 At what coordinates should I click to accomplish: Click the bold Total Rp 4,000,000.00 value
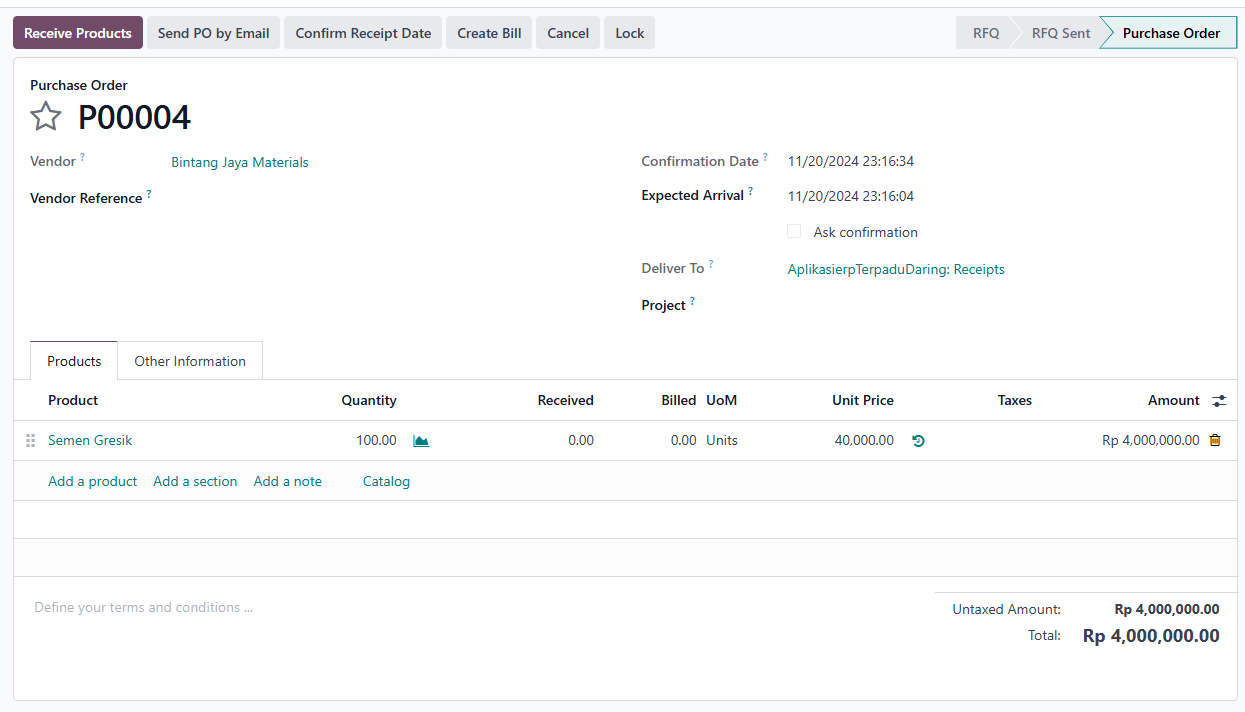(1151, 636)
